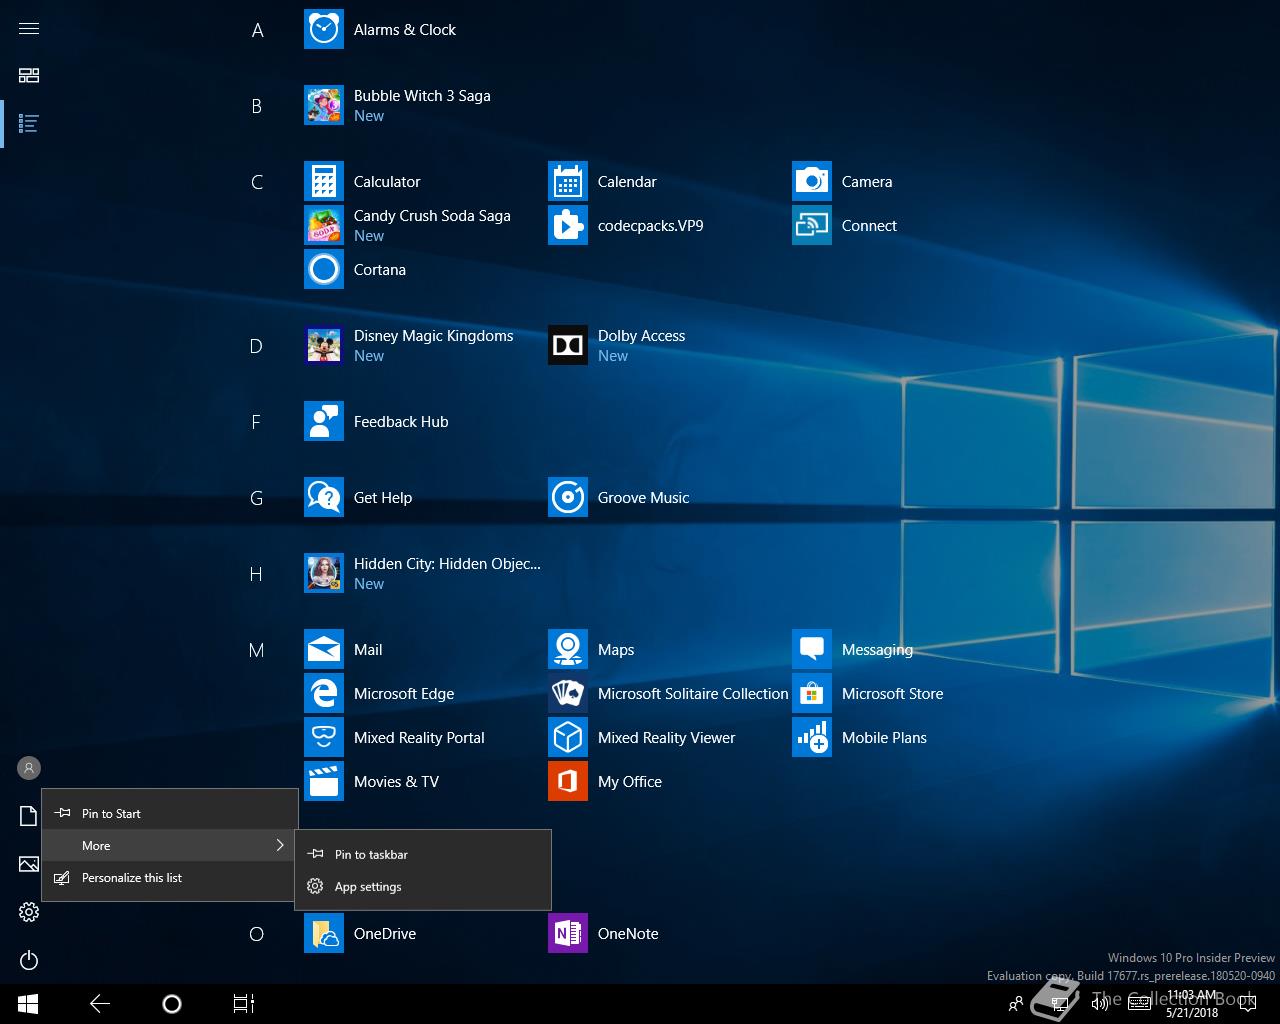Open OneDrive app icon
Image resolution: width=1280 pixels, height=1024 pixels.
click(324, 933)
